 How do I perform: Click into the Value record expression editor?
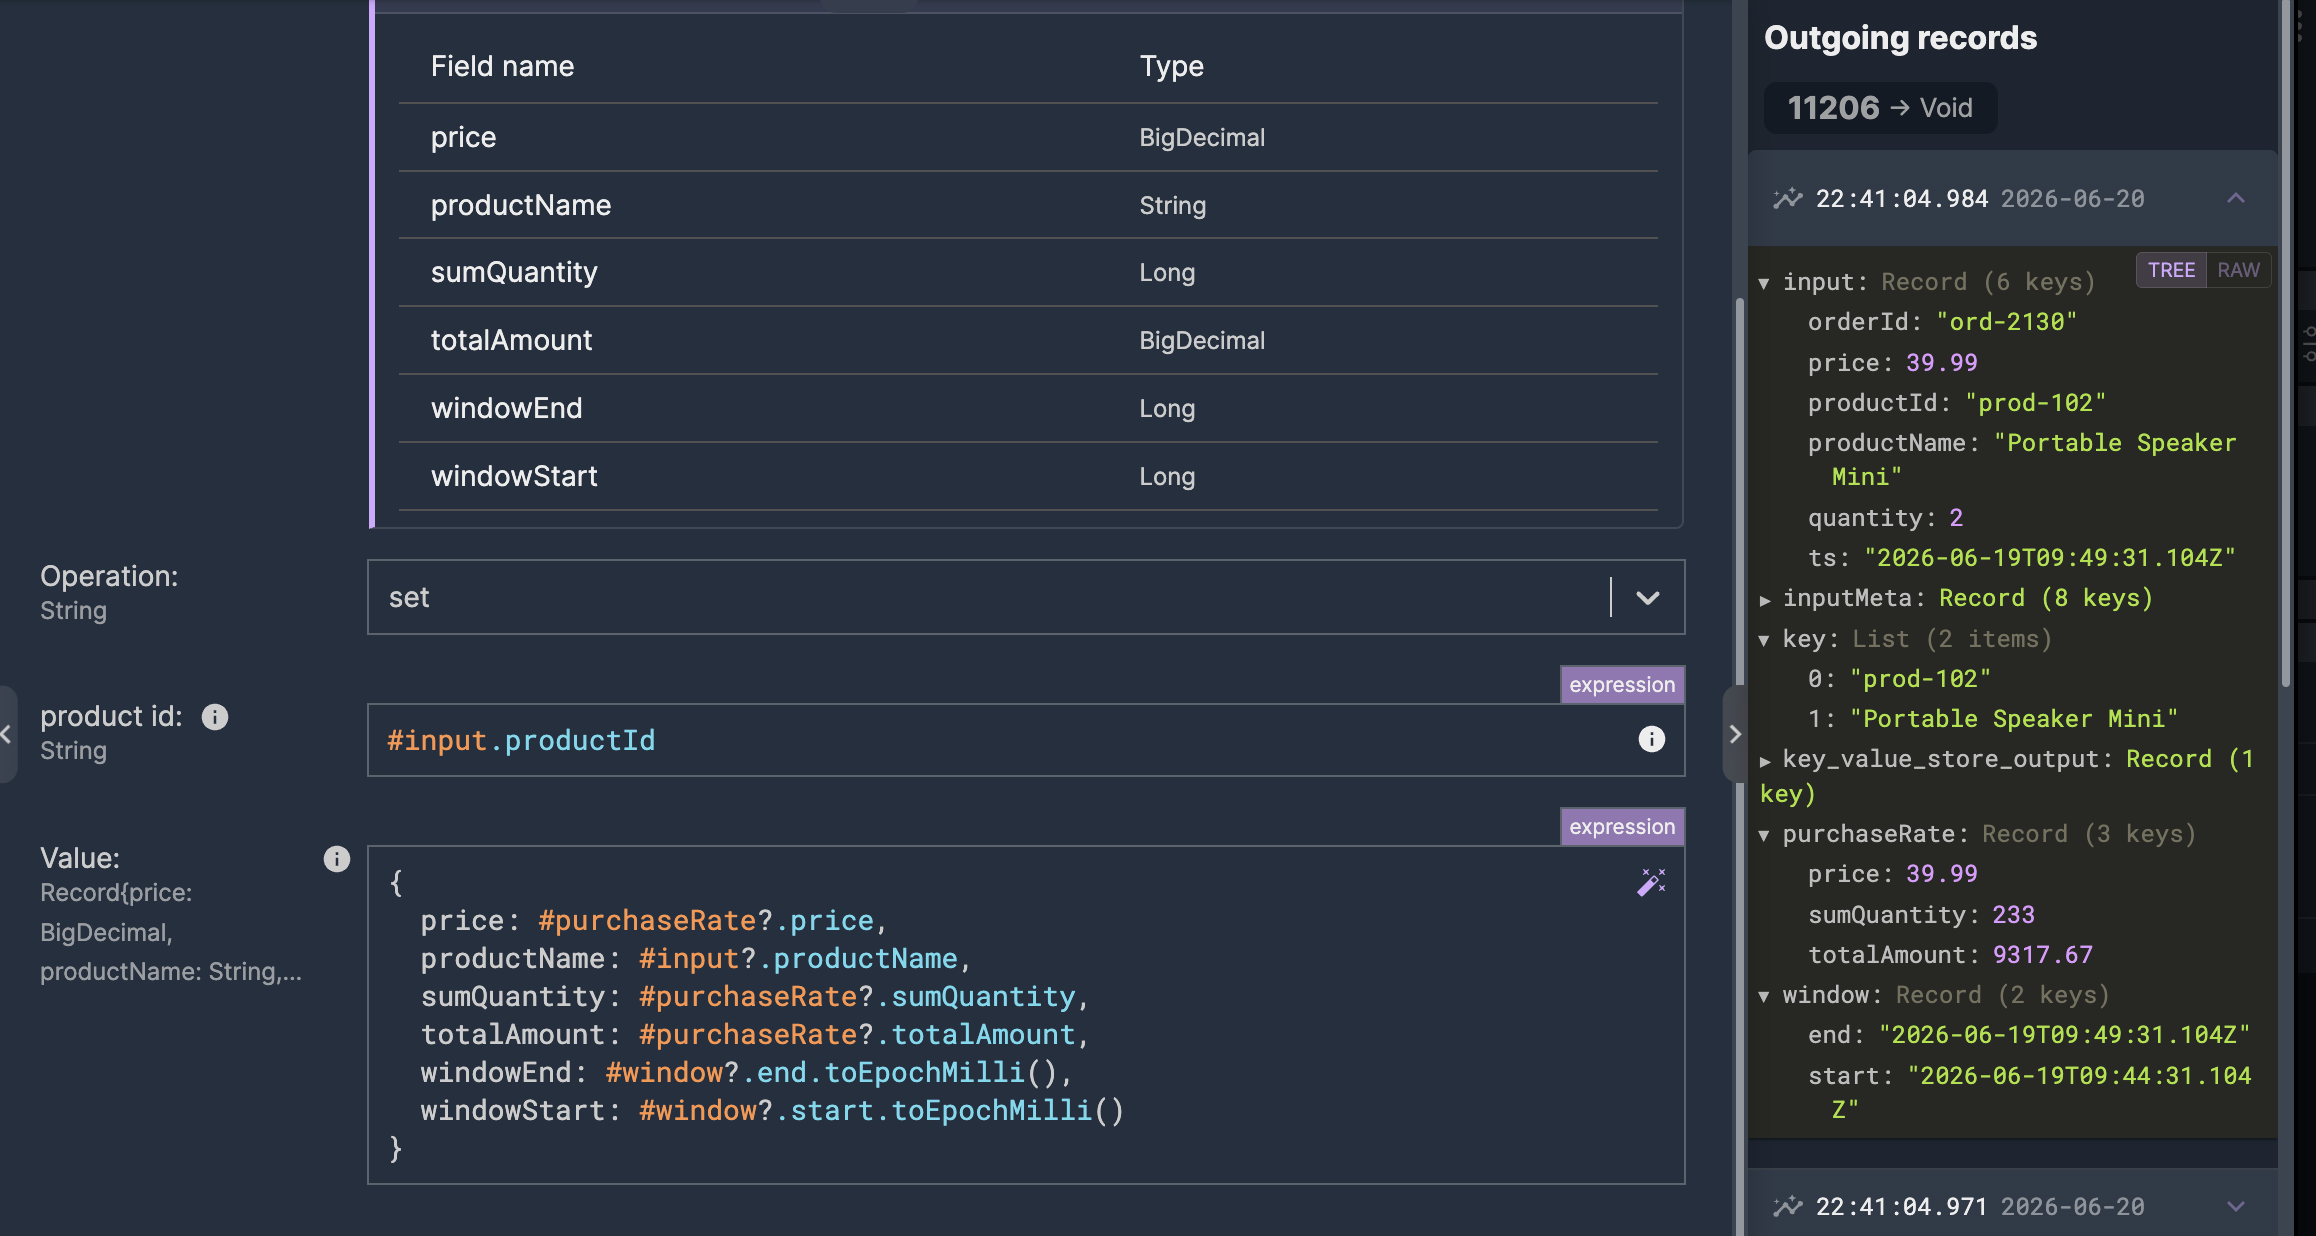1025,1015
